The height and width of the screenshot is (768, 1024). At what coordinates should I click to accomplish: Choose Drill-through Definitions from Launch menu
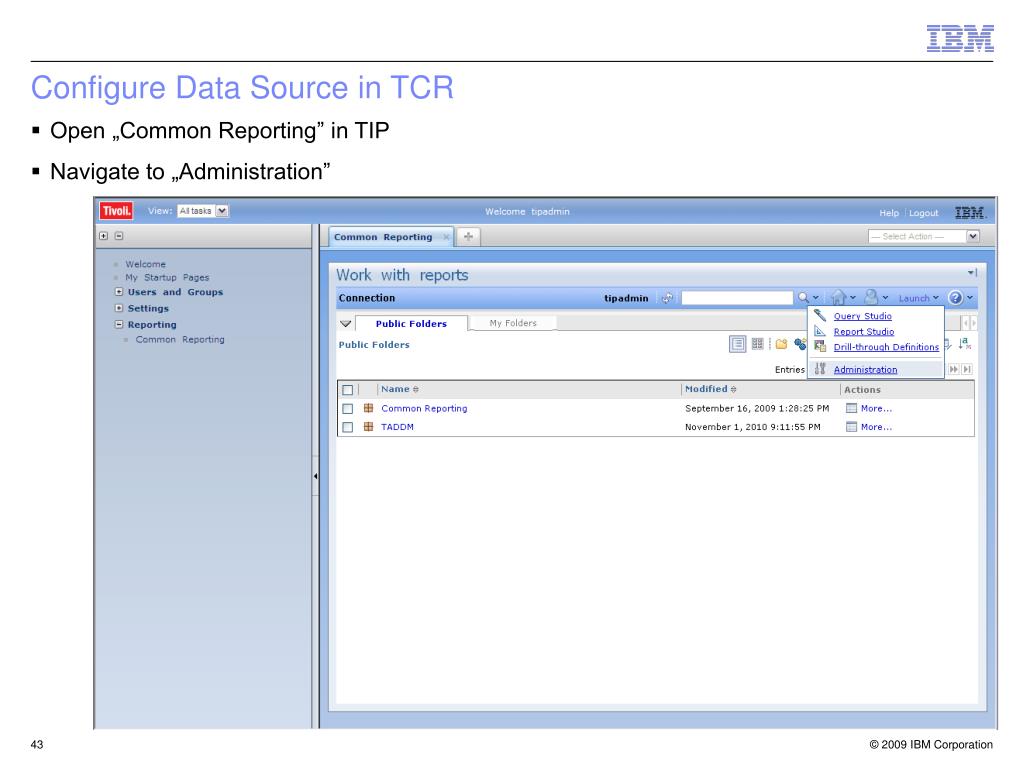pyautogui.click(x=886, y=347)
